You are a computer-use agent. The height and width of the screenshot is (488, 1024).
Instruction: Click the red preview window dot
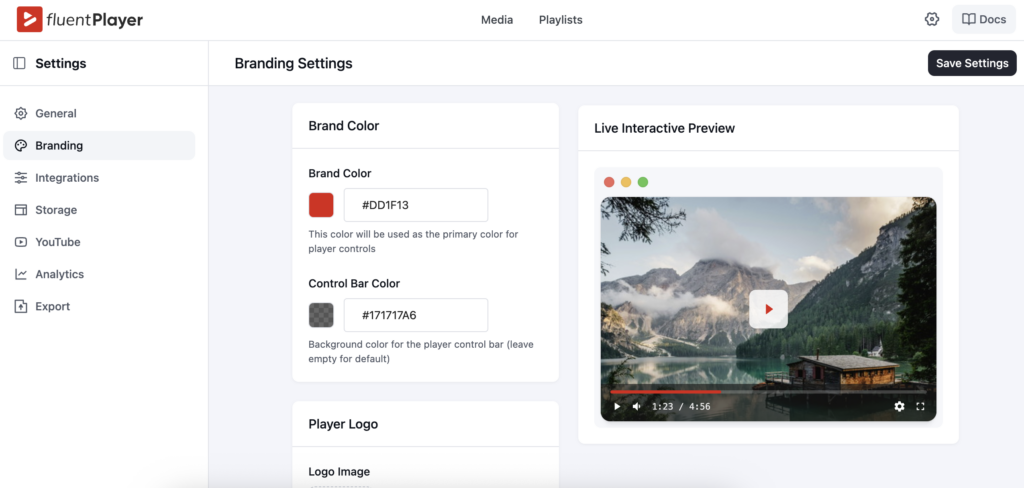coord(609,182)
